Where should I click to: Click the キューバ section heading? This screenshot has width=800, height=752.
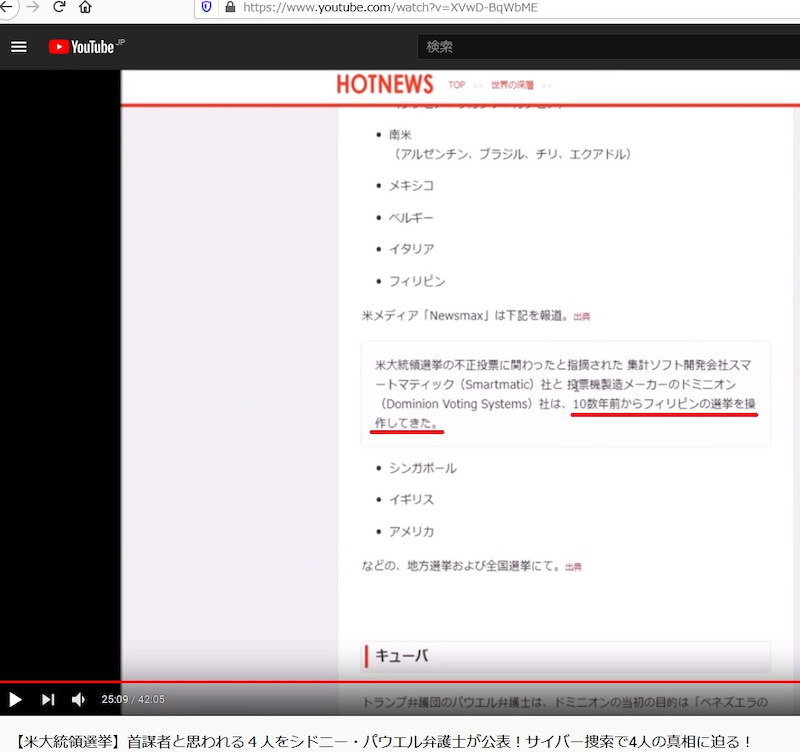click(402, 656)
